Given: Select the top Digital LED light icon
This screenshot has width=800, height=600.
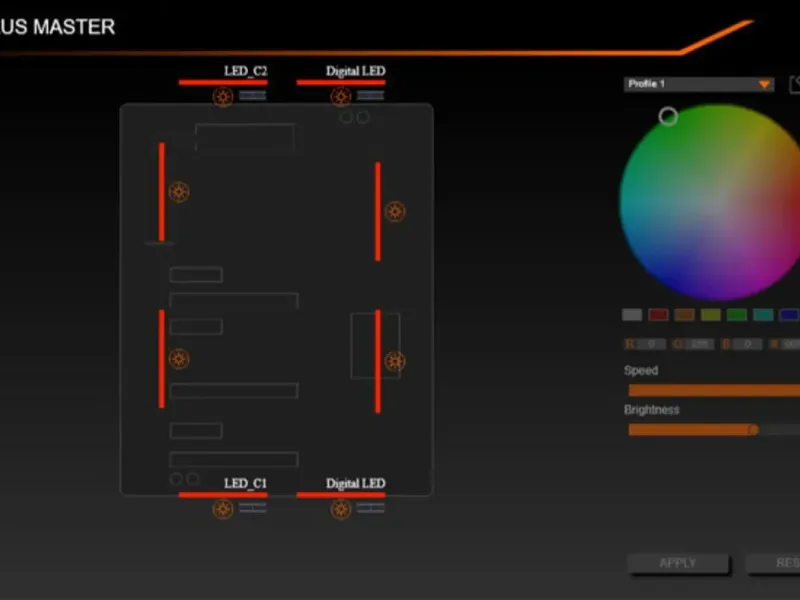Looking at the screenshot, I should click(x=341, y=96).
